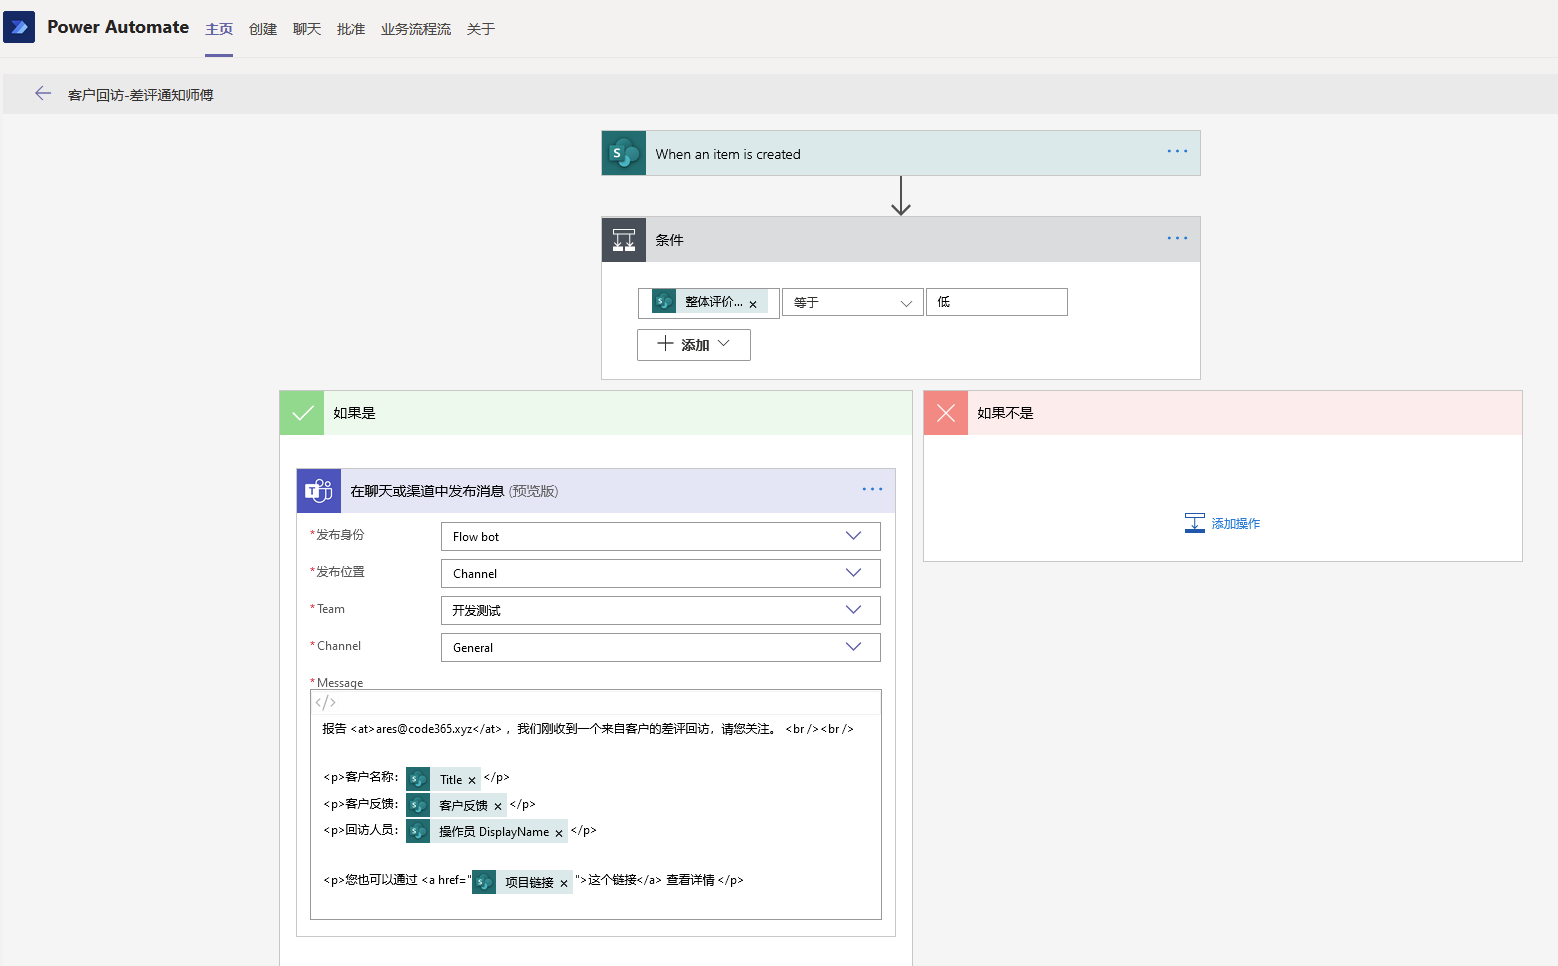Viewport: 1558px width, 966px height.
Task: Click the Teams icon on the post message action
Action: [x=318, y=490]
